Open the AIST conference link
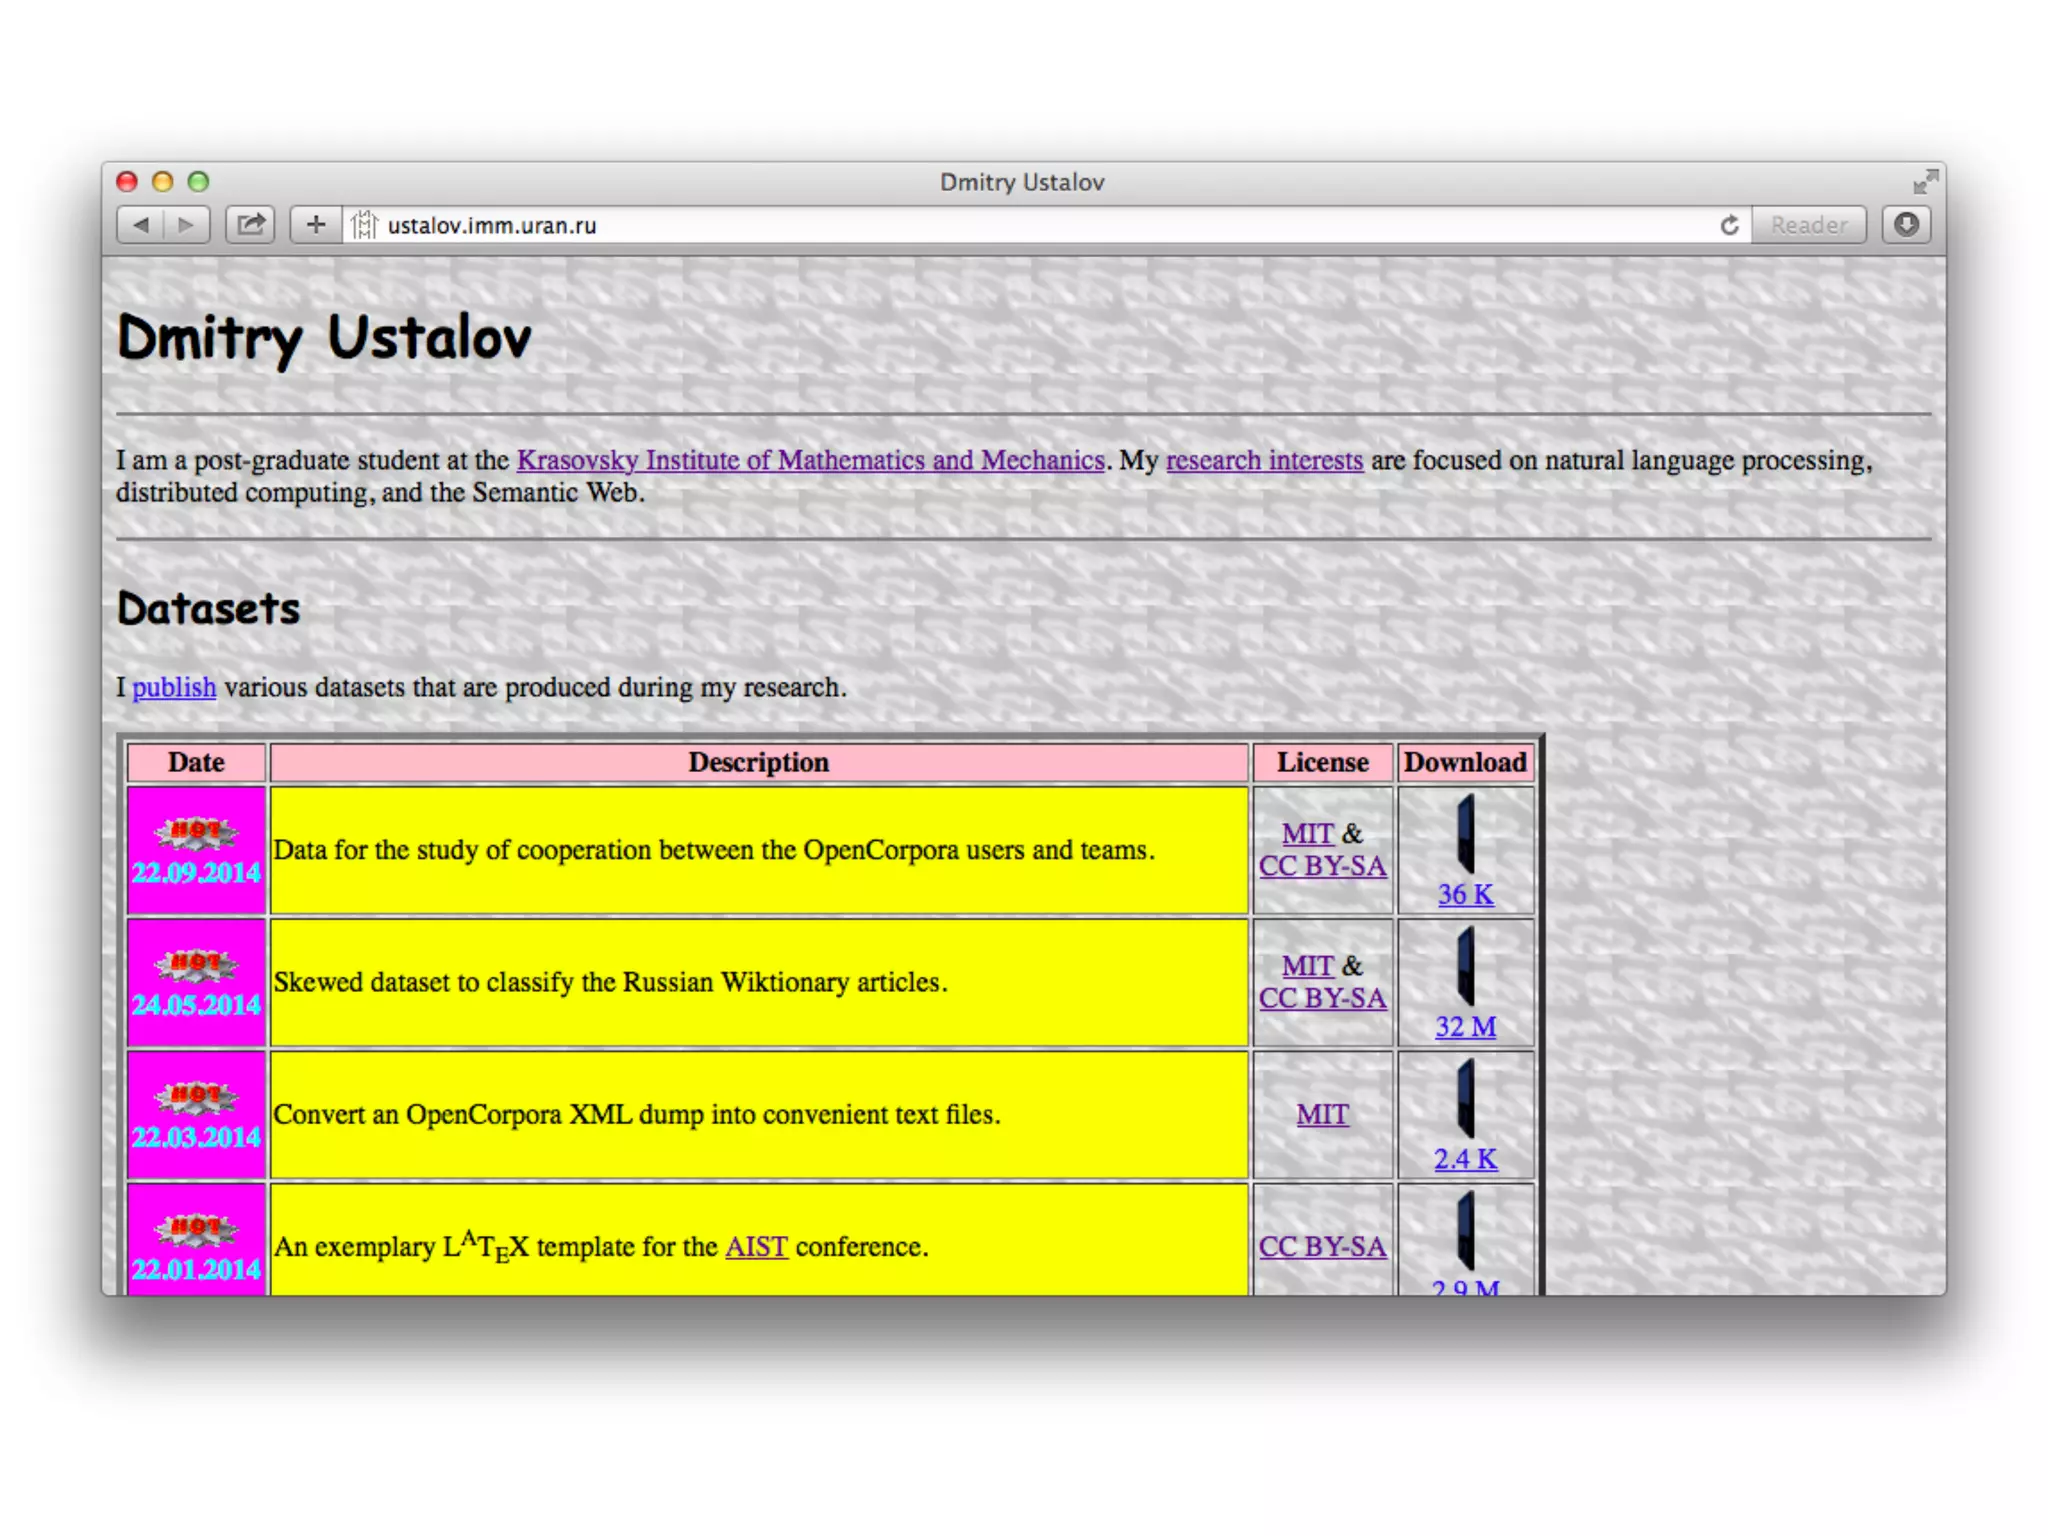The height and width of the screenshot is (1536, 2048). tap(756, 1247)
